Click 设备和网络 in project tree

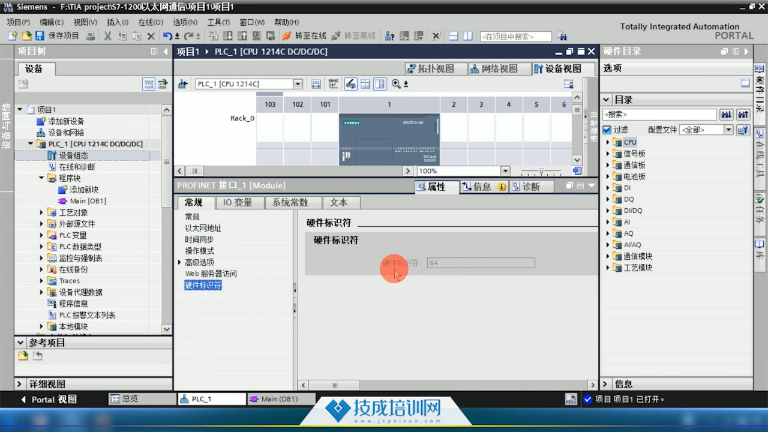click(x=66, y=133)
